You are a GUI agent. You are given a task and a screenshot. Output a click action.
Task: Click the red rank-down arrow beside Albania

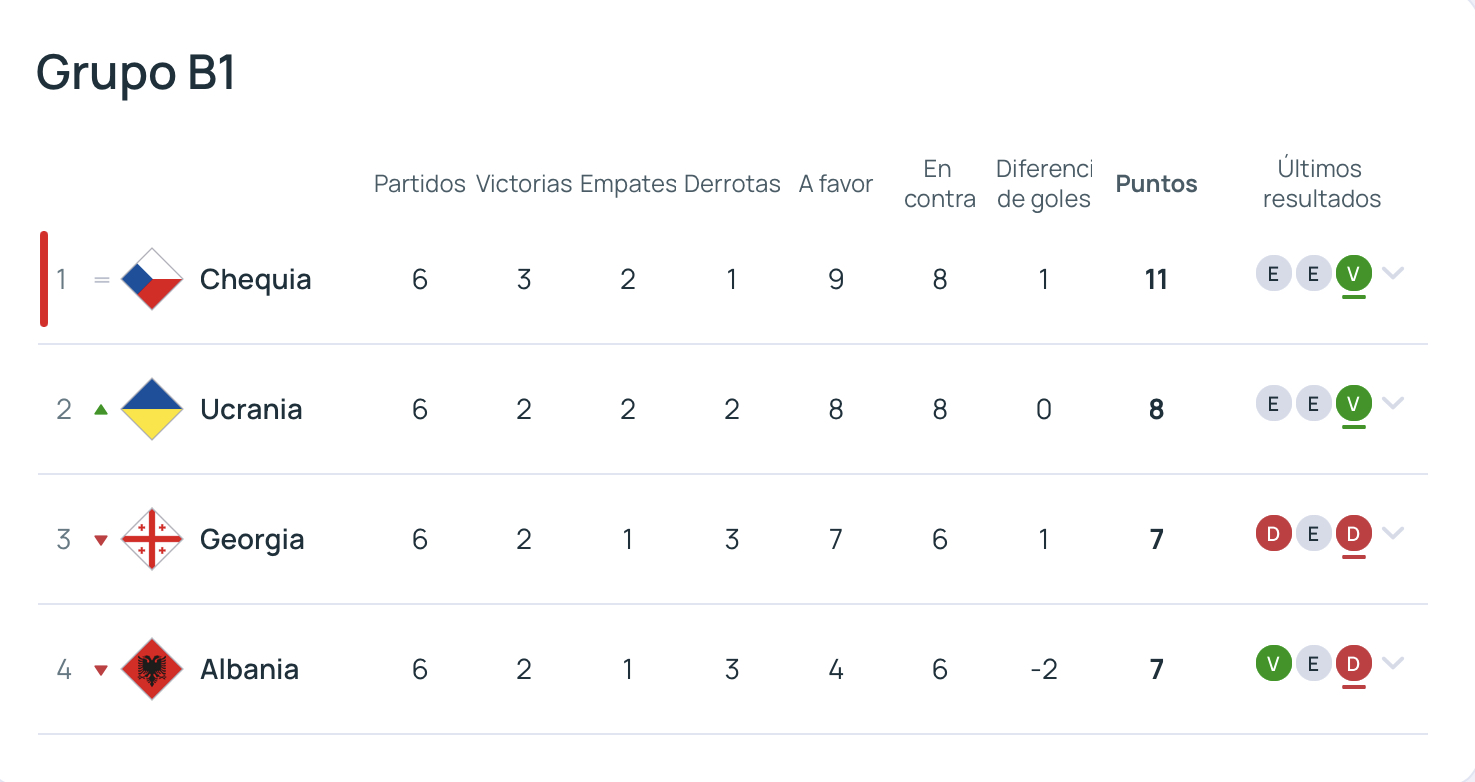pos(100,669)
